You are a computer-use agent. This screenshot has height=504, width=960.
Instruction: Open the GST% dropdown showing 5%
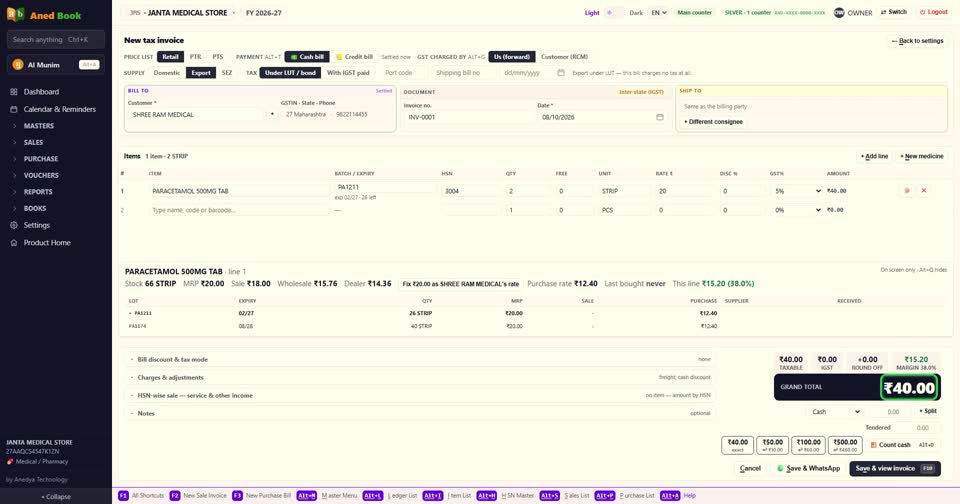pyautogui.click(x=797, y=191)
